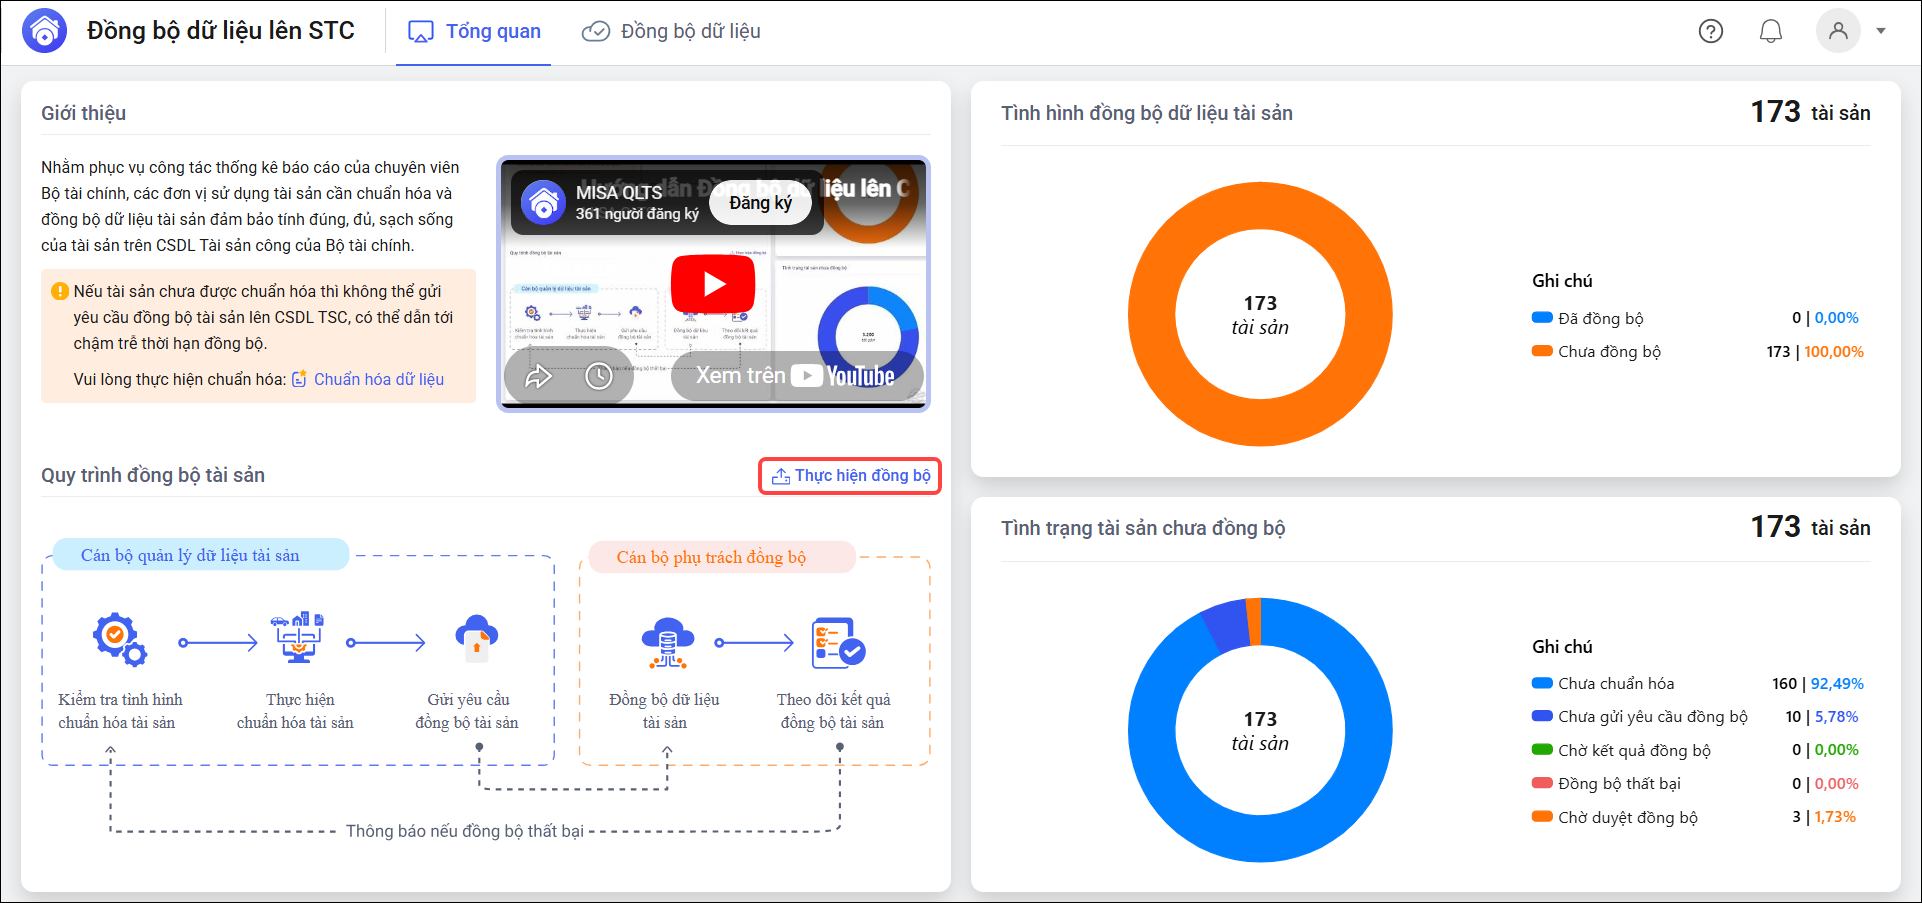
Task: Click the Tình trạng tài sản chưa đồng bộ heading
Action: point(1143,528)
